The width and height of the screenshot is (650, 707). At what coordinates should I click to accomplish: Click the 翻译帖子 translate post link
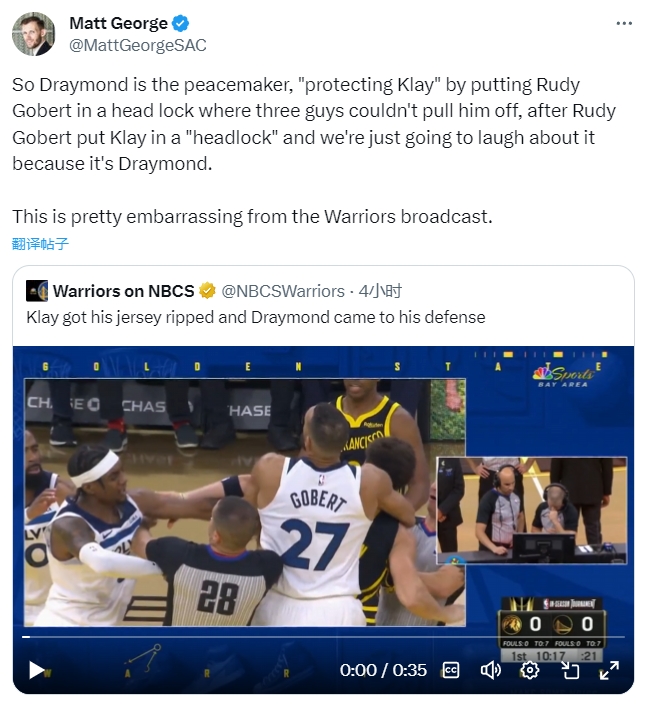pos(40,244)
